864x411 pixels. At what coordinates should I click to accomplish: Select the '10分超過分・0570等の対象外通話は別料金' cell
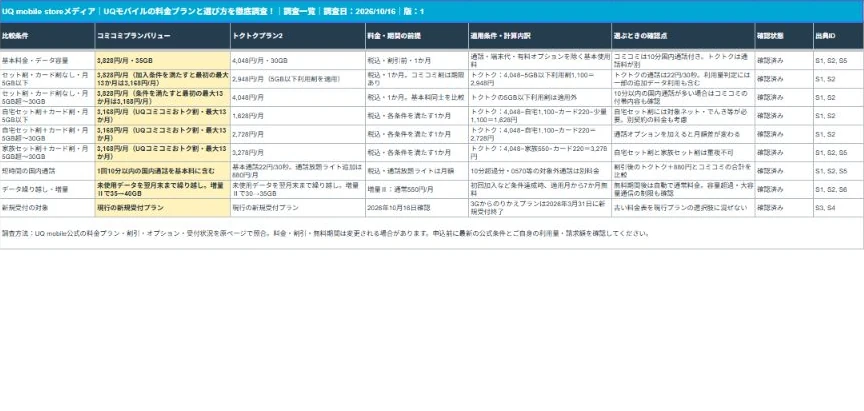tap(540, 171)
